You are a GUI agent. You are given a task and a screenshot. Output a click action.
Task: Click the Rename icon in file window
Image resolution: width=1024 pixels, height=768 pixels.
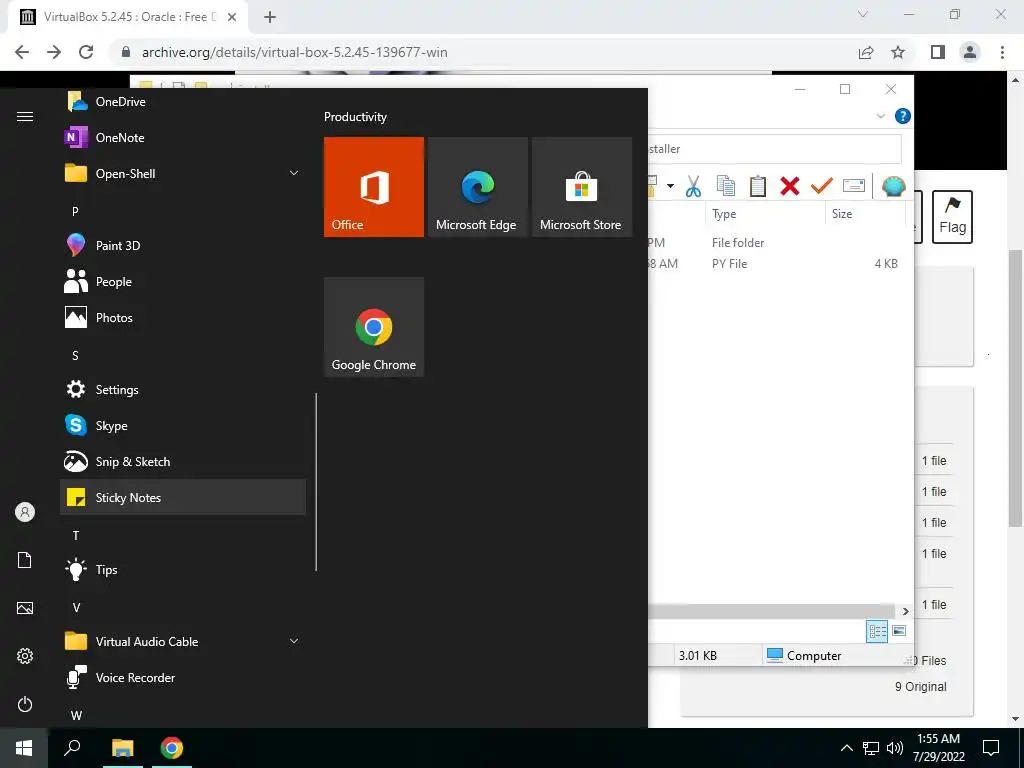[x=854, y=186]
